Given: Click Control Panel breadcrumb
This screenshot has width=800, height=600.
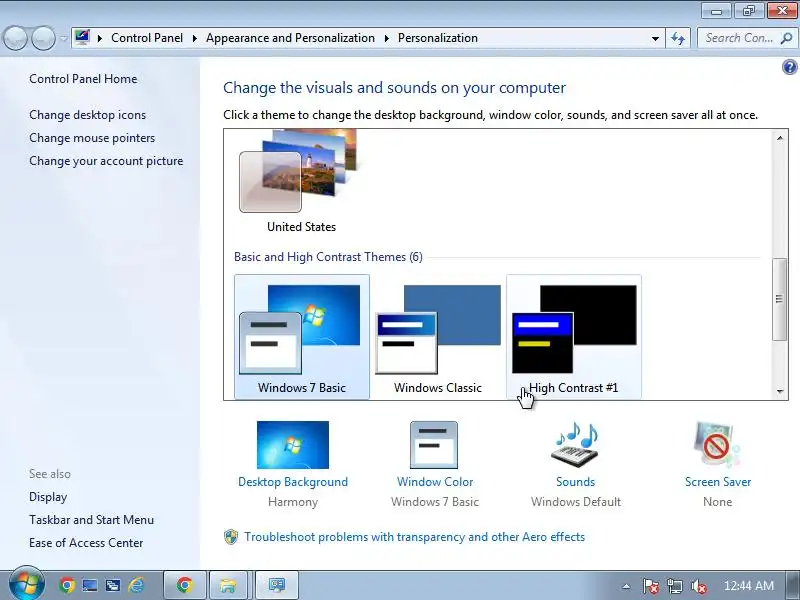Looking at the screenshot, I should pyautogui.click(x=147, y=38).
